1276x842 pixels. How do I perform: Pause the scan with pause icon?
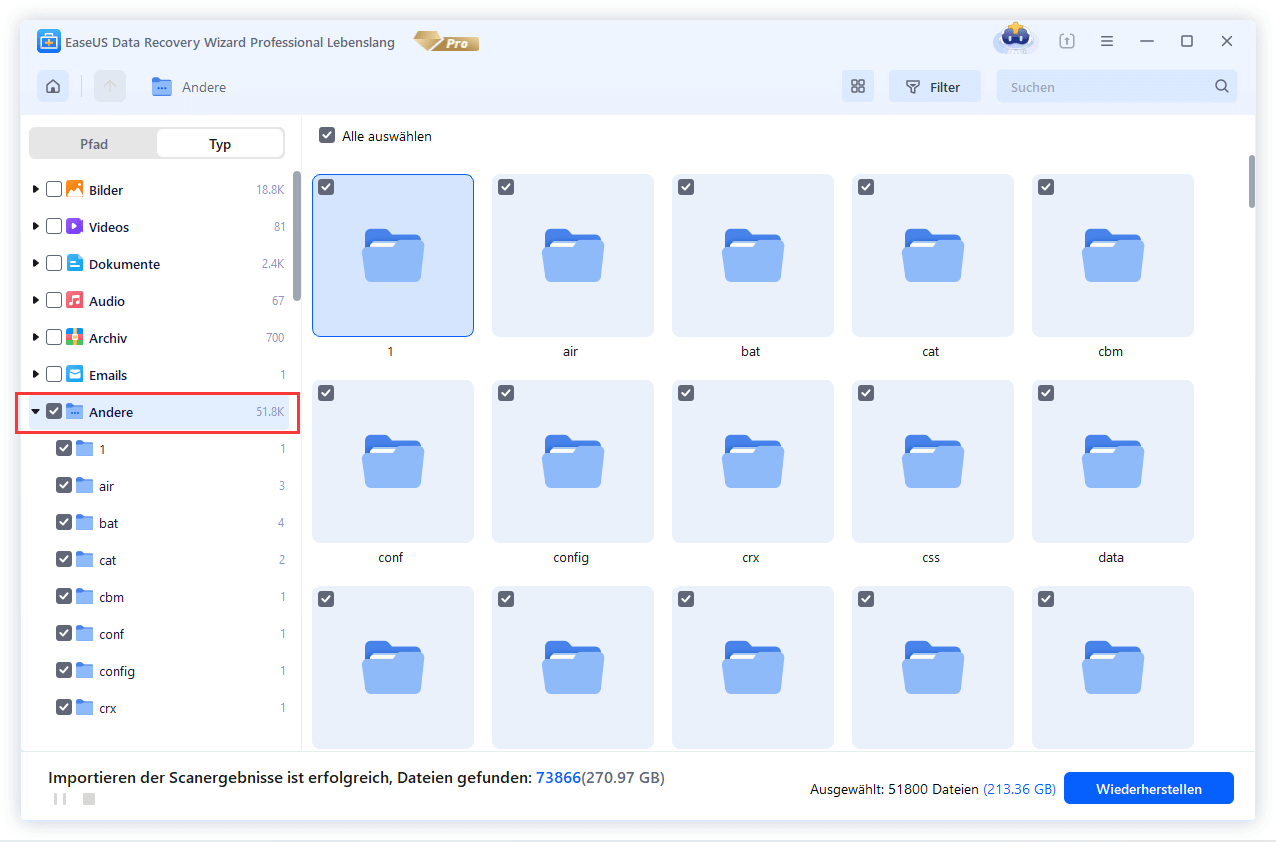59,799
